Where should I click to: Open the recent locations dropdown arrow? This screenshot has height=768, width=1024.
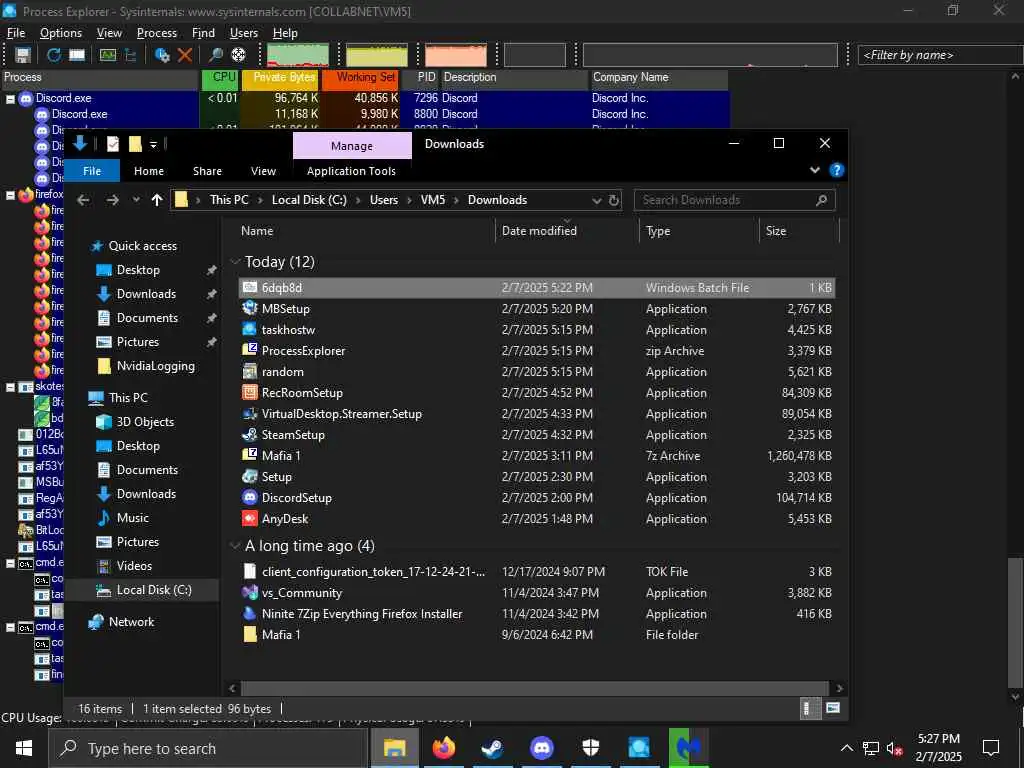[136, 200]
